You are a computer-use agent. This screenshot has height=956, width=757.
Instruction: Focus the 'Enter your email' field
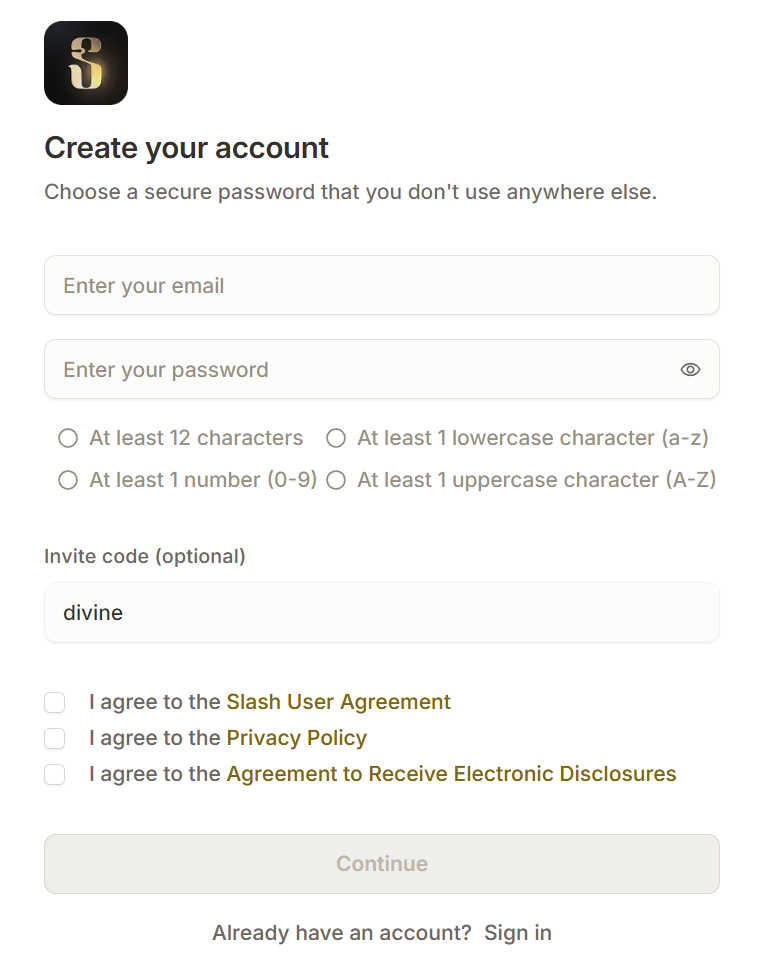(381, 286)
